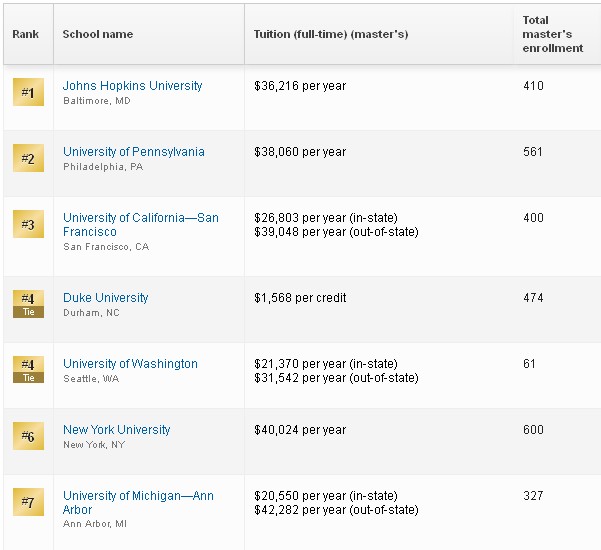The height and width of the screenshot is (550, 601).
Task: Select $31,542 per year (out-of-state) text
Action: coord(336,378)
